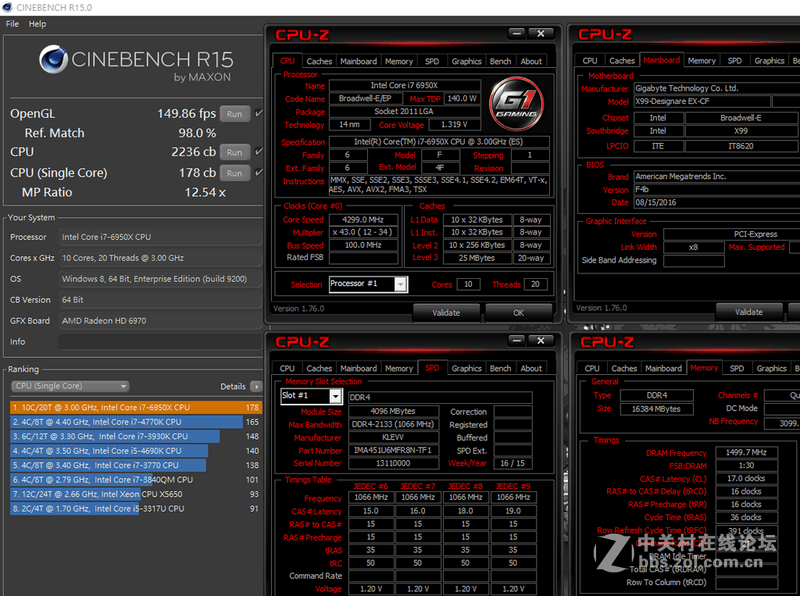Open the Graphics tab in the Mainboard window
800x596 pixels.
(x=771, y=60)
